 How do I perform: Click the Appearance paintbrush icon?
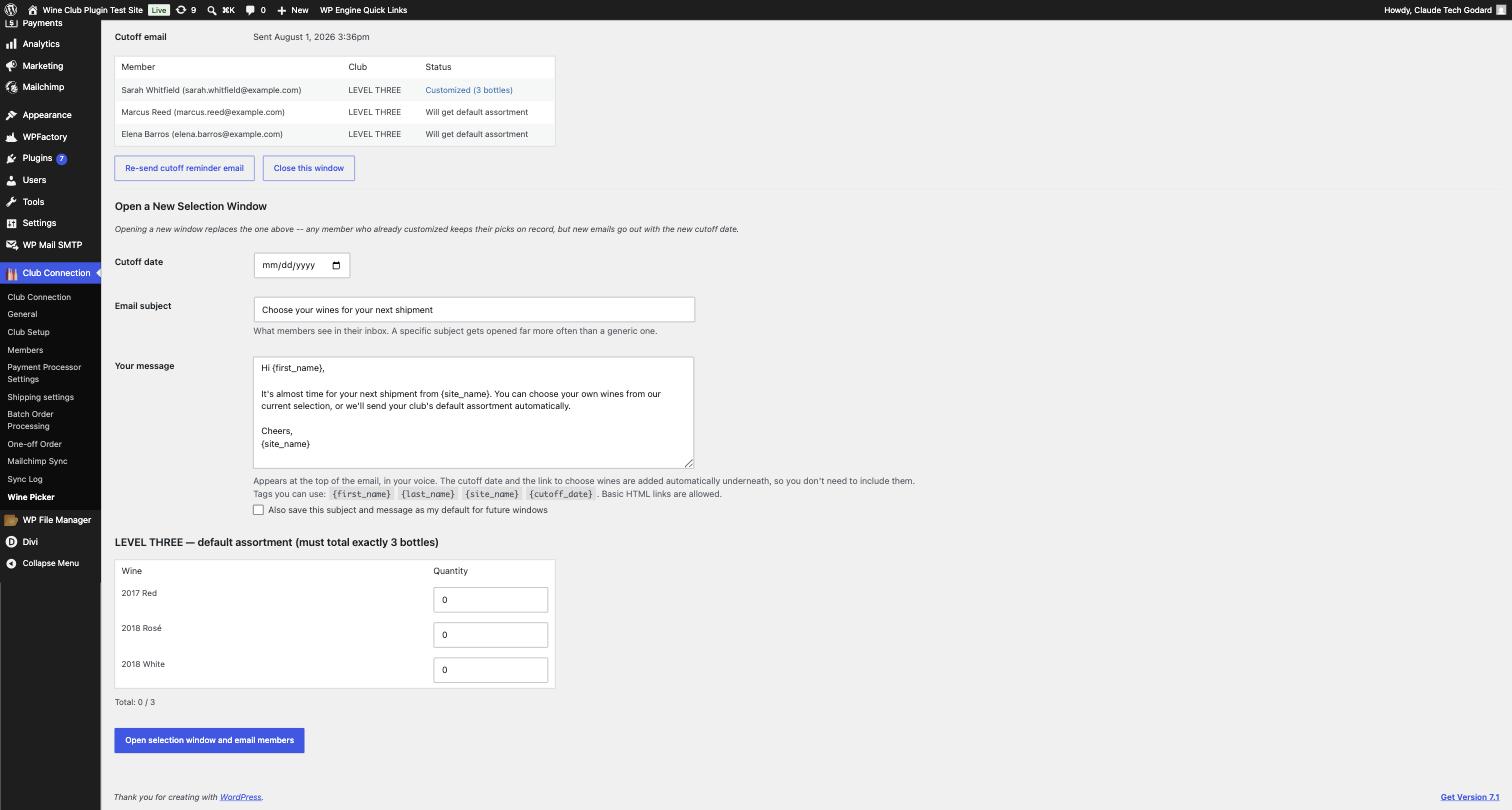[11, 115]
